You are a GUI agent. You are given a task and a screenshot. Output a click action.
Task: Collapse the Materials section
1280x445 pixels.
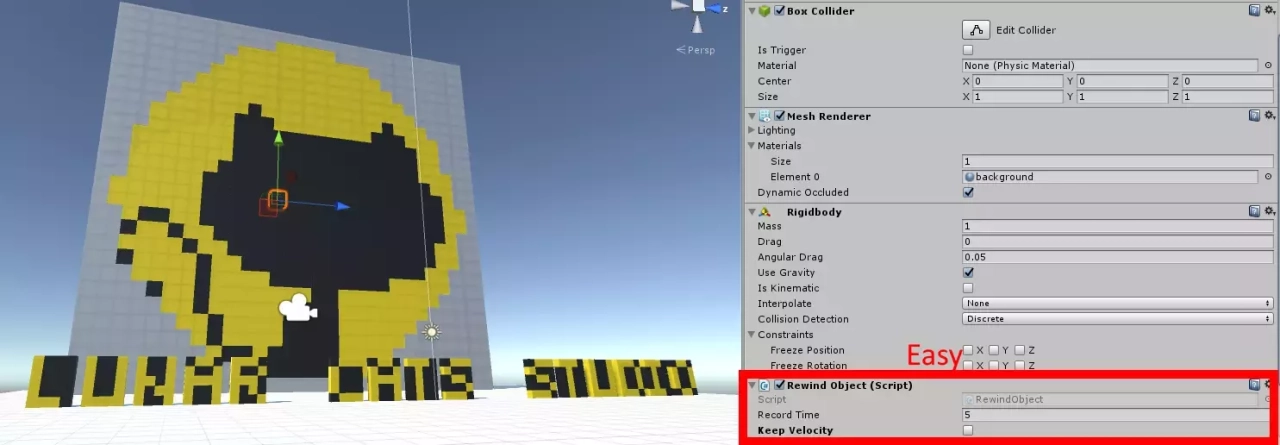click(x=752, y=146)
